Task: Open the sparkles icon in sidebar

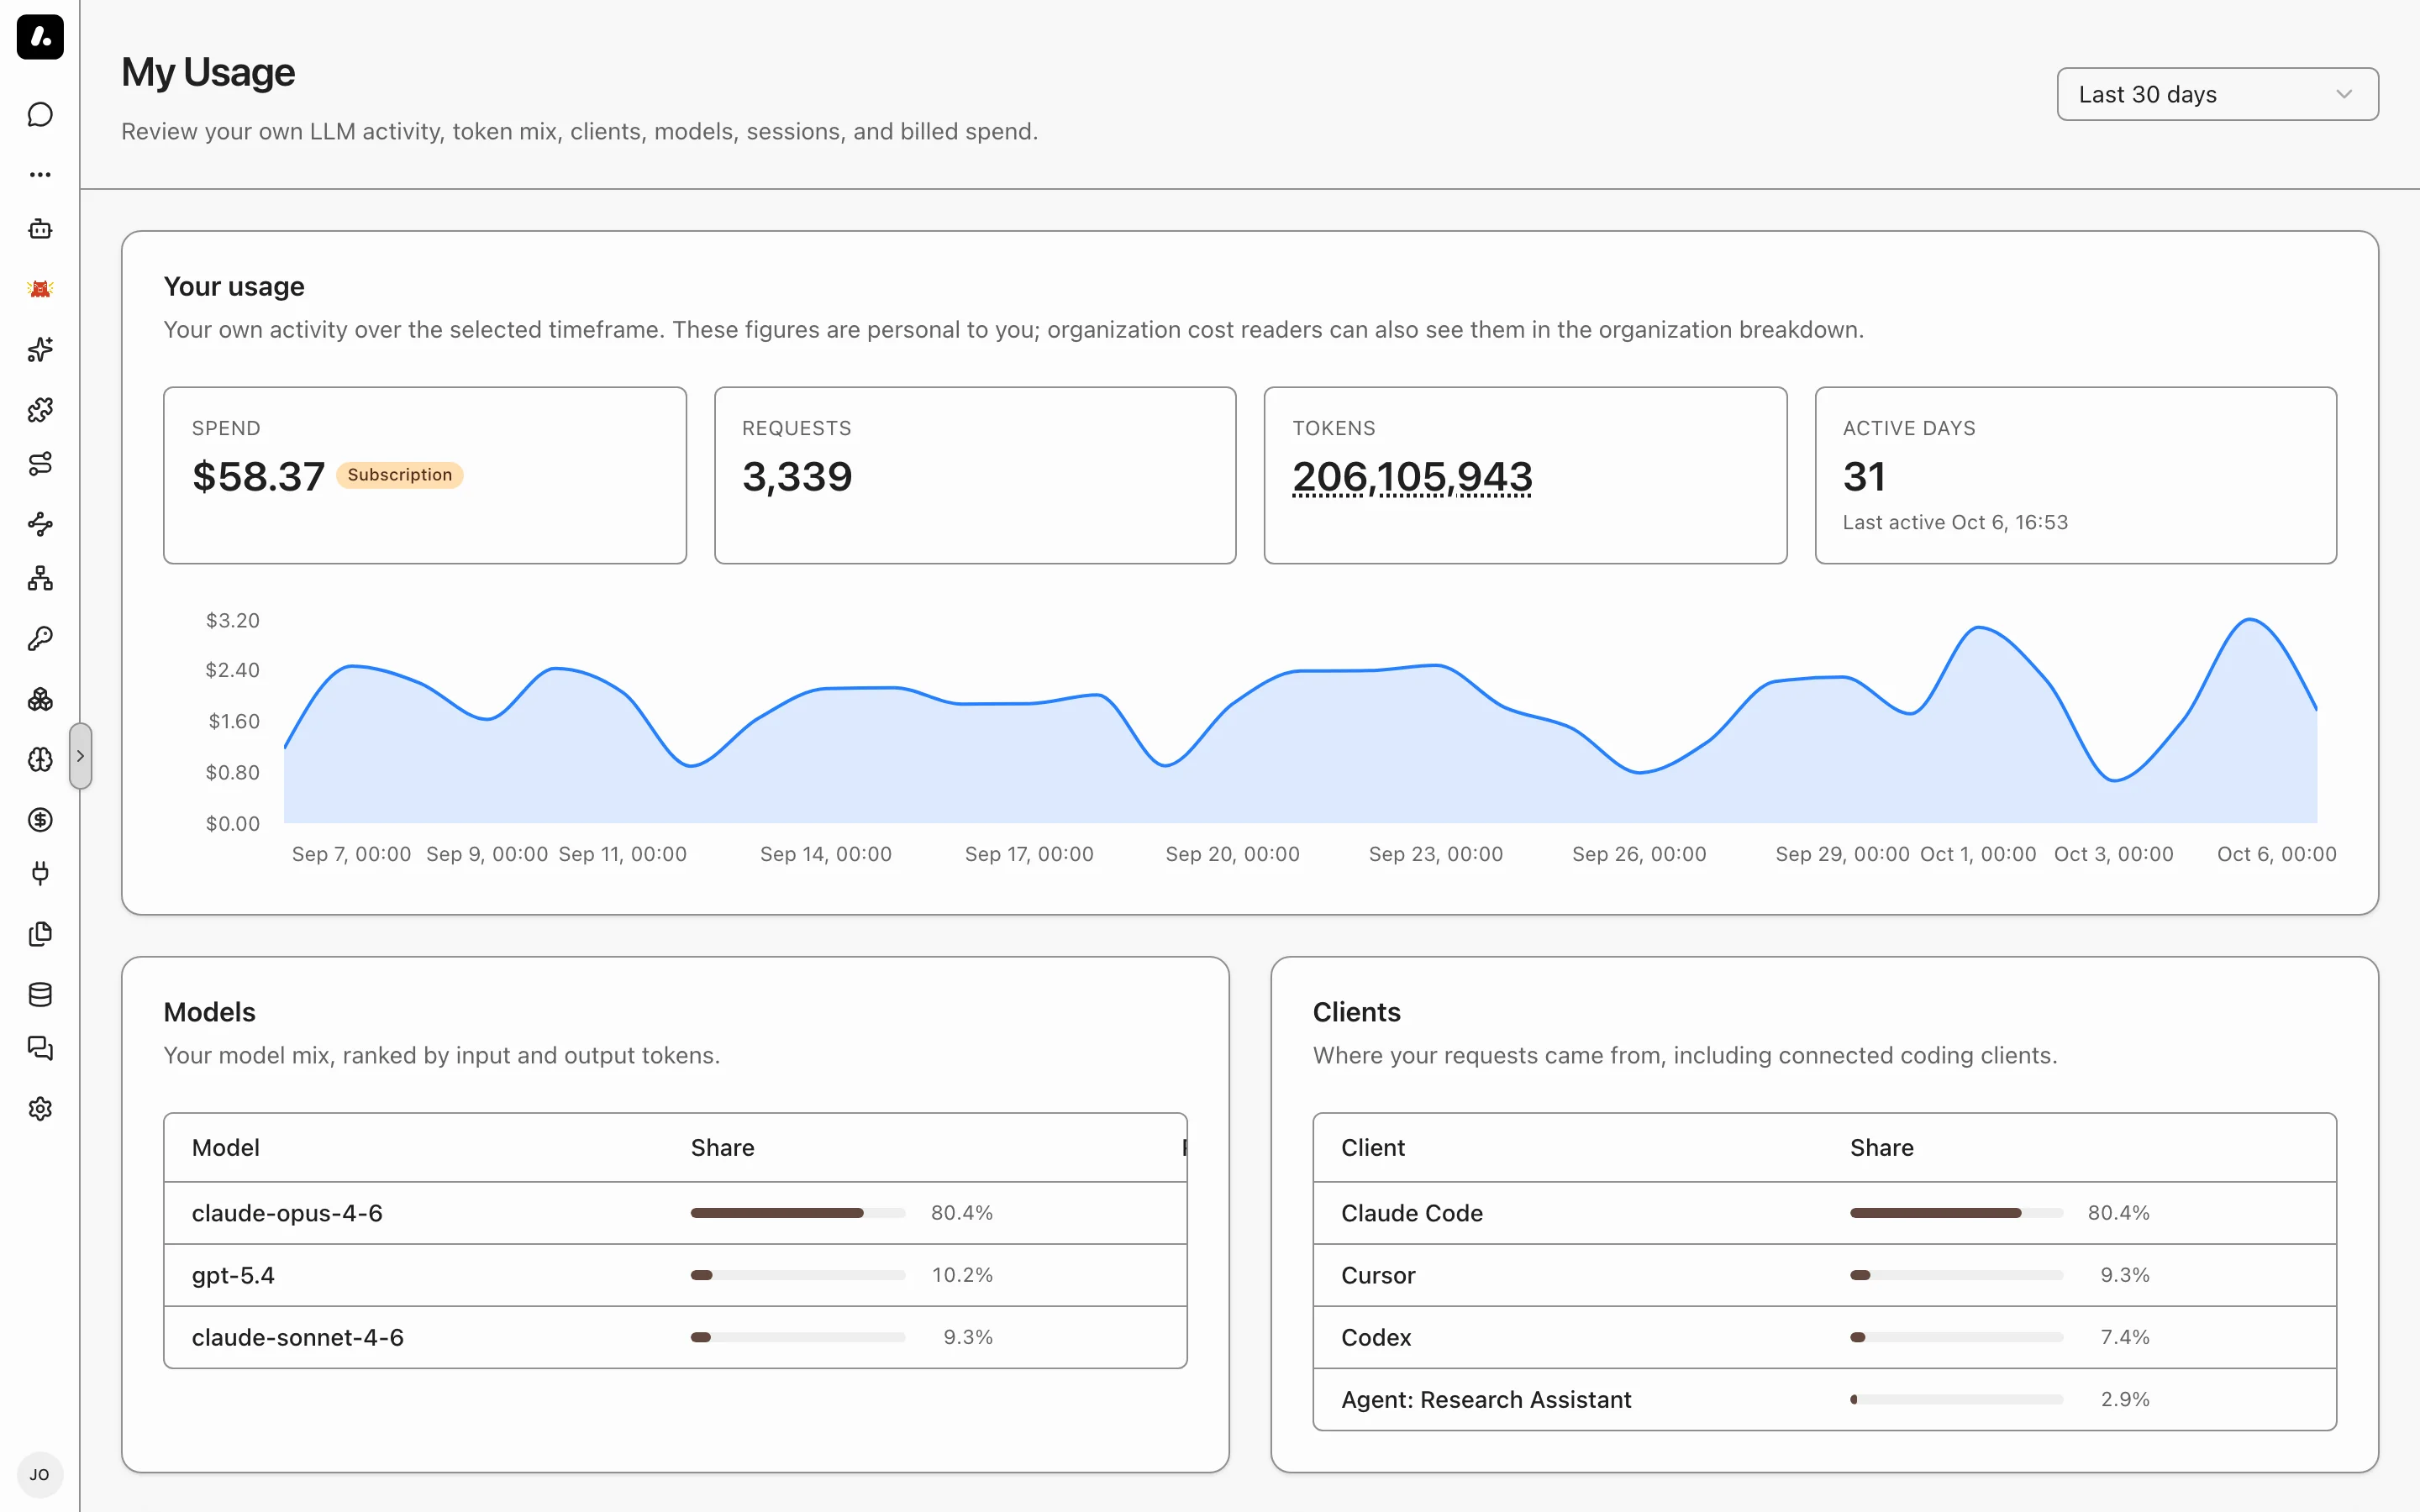Action: point(40,349)
